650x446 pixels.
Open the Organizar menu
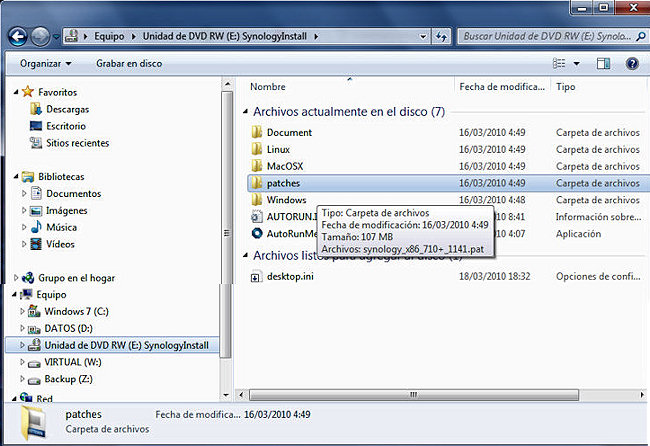[46, 63]
